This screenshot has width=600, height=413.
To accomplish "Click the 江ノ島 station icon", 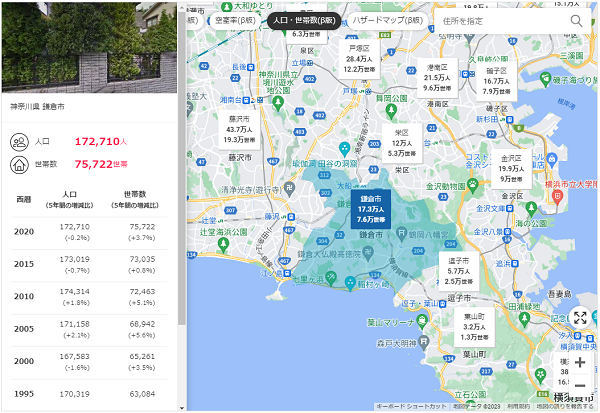I will pyautogui.click(x=287, y=273).
